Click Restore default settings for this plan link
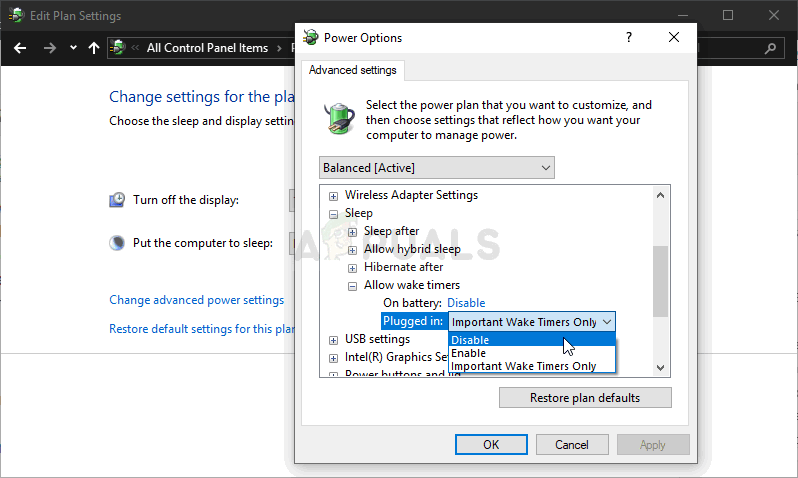Screen dimensions: 798x478 coord(202,329)
